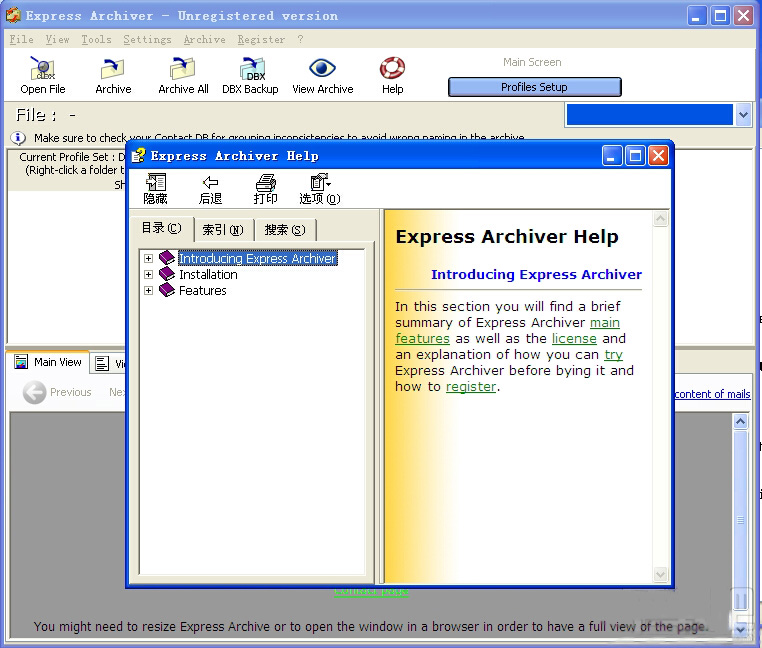Switch to the 搜索(S) search tab

[x=285, y=229]
